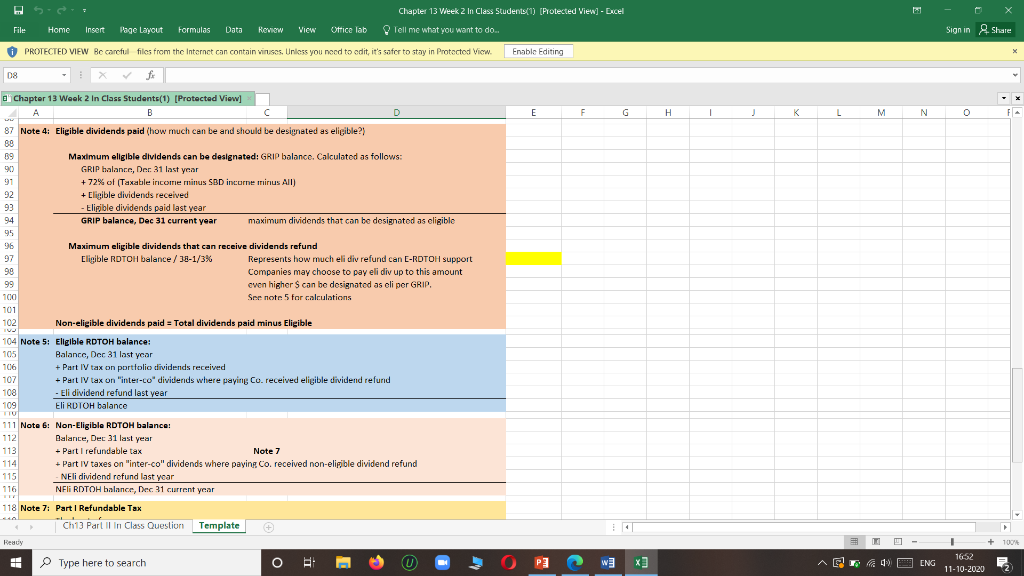Click the Protected View info shield icon
Screen dimensions: 1024x576
[x=12, y=52]
